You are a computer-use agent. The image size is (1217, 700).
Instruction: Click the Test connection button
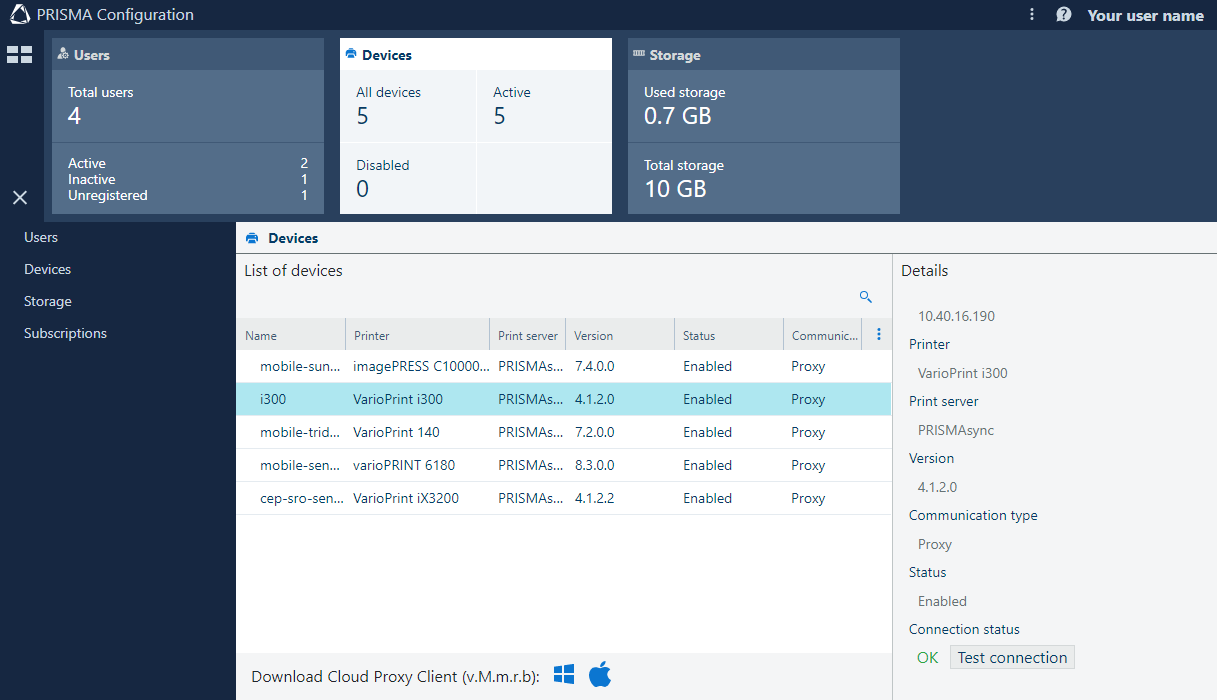(1012, 657)
